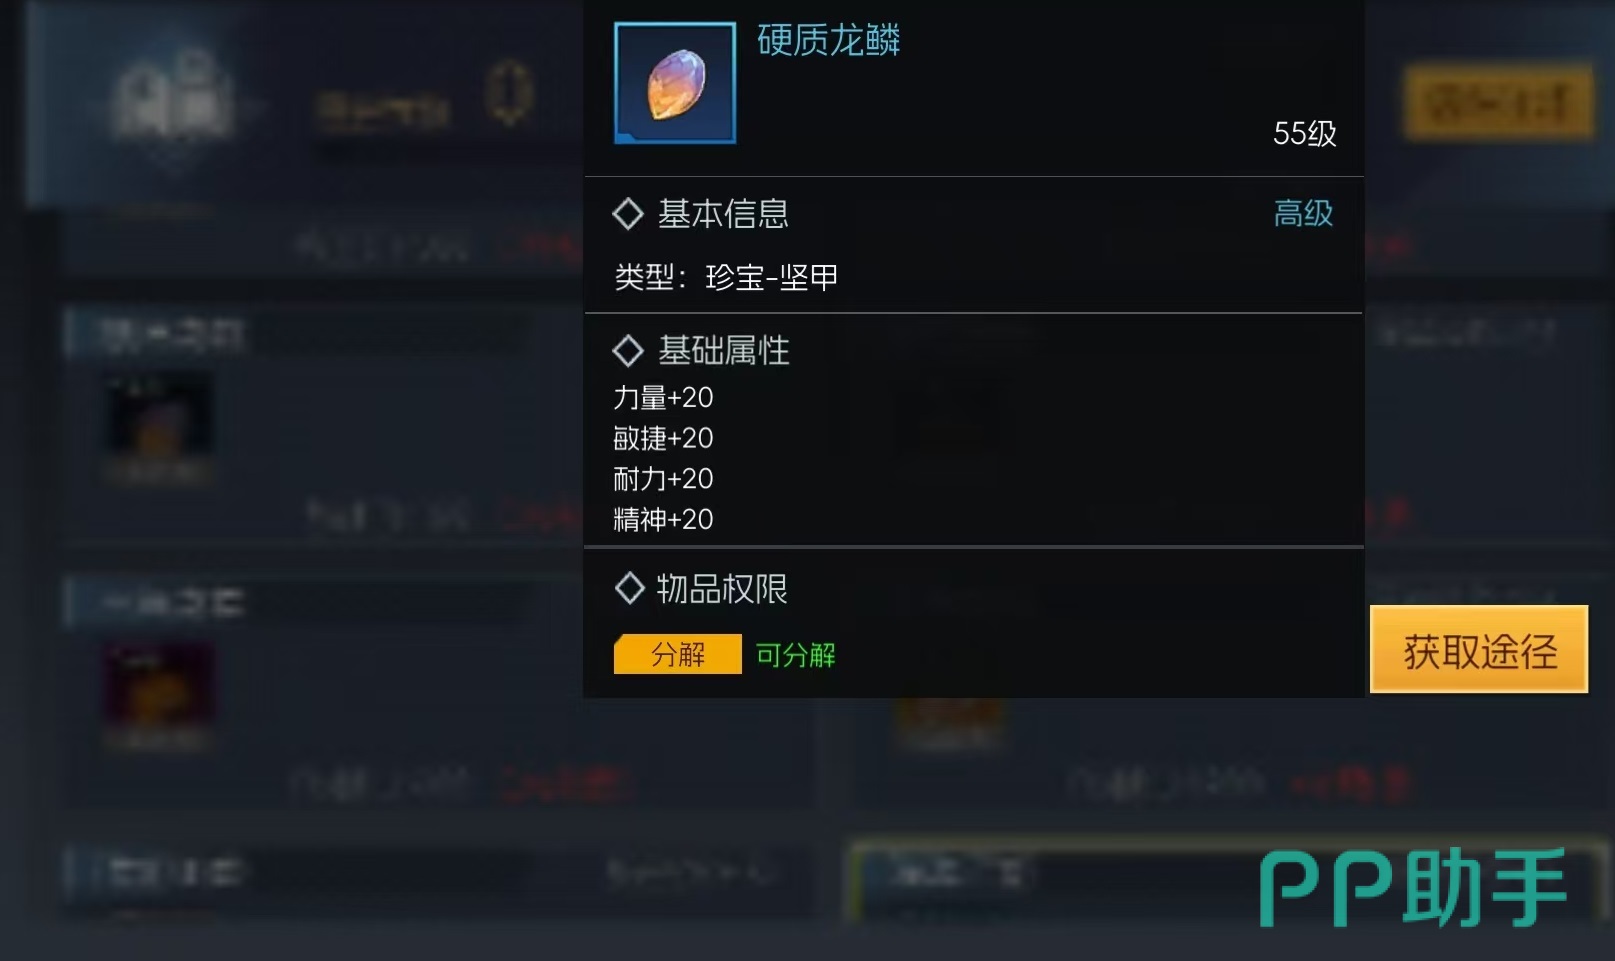Click the PP助手 watermark logo

[1412, 888]
